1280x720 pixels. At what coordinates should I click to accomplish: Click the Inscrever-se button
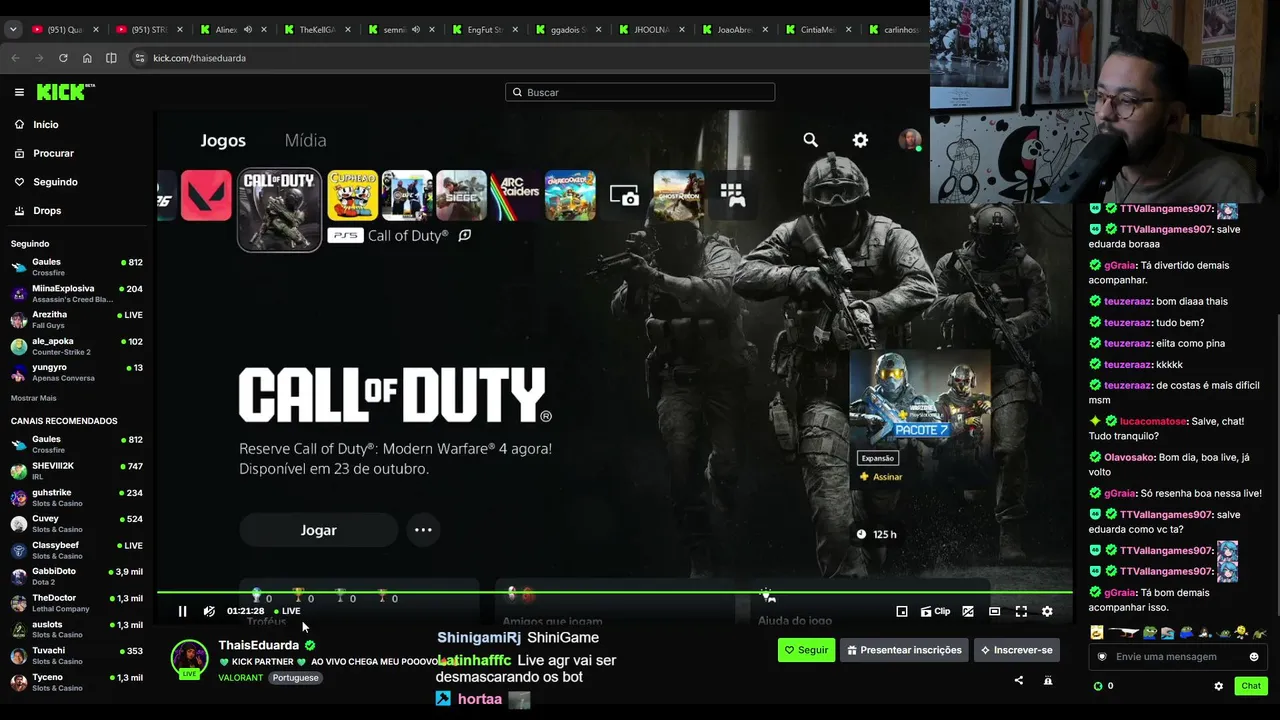pos(1016,650)
